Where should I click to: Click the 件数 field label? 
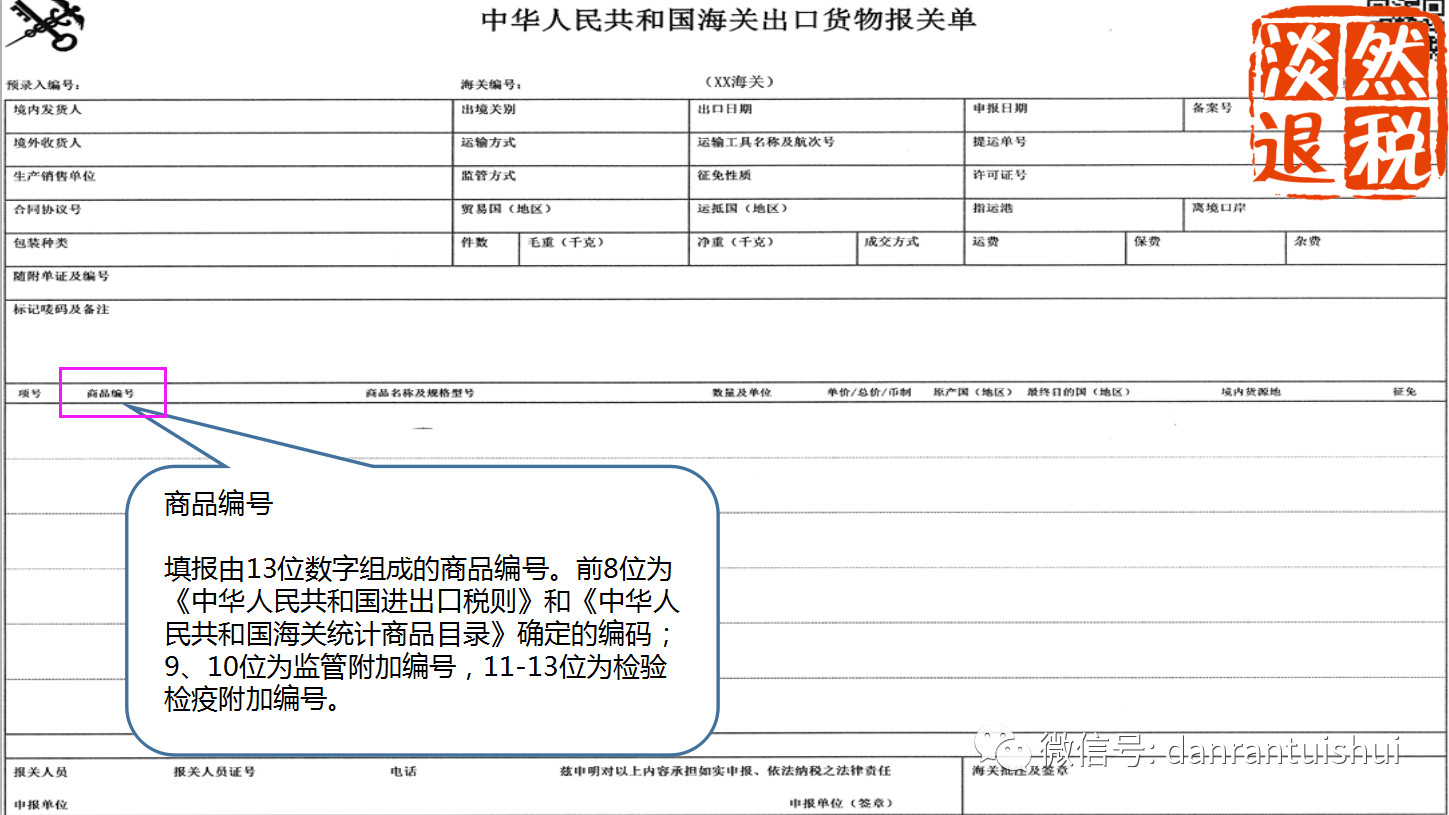click(474, 242)
